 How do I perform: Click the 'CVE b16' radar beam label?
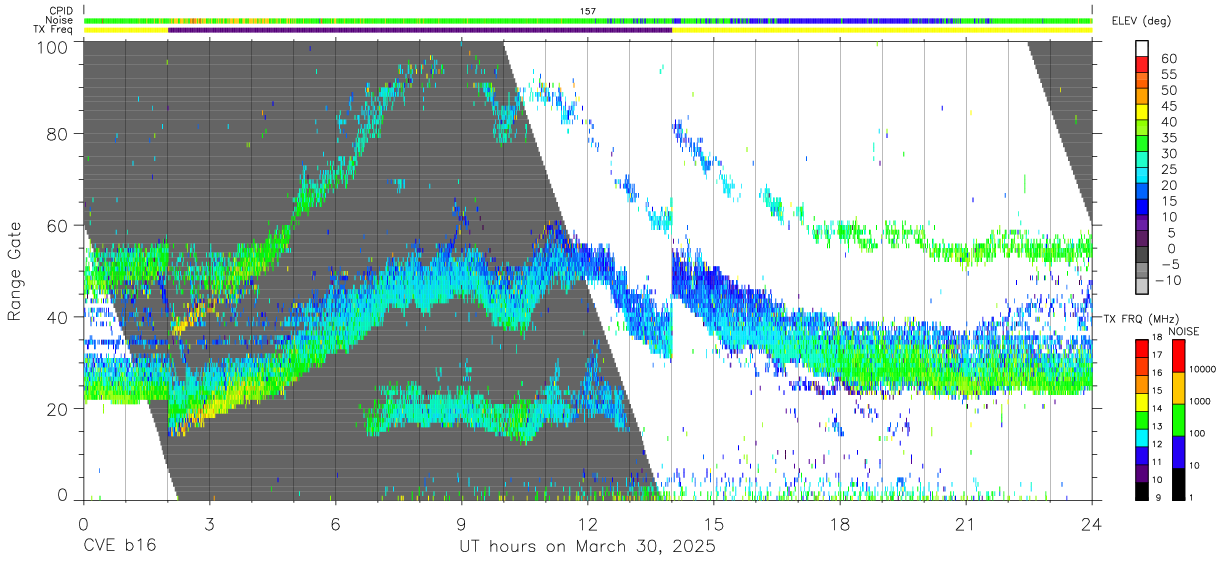pos(120,547)
